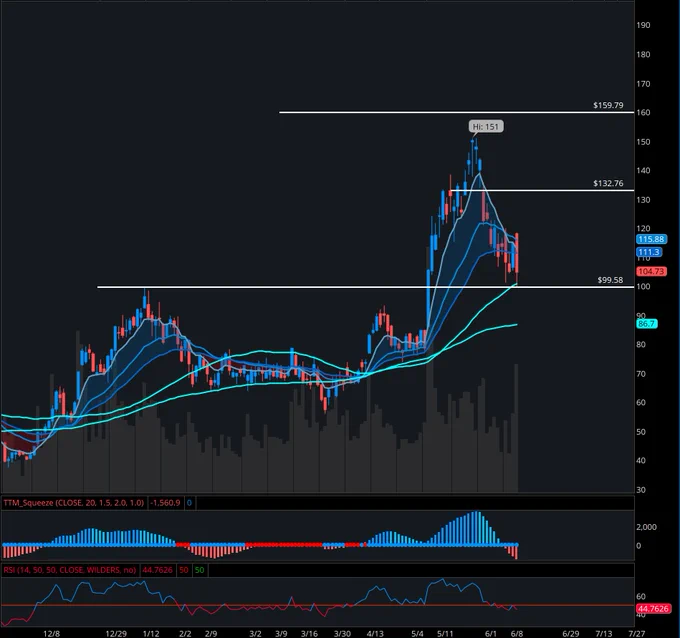Click 190 on the price axis
This screenshot has width=680, height=638.
(x=643, y=25)
